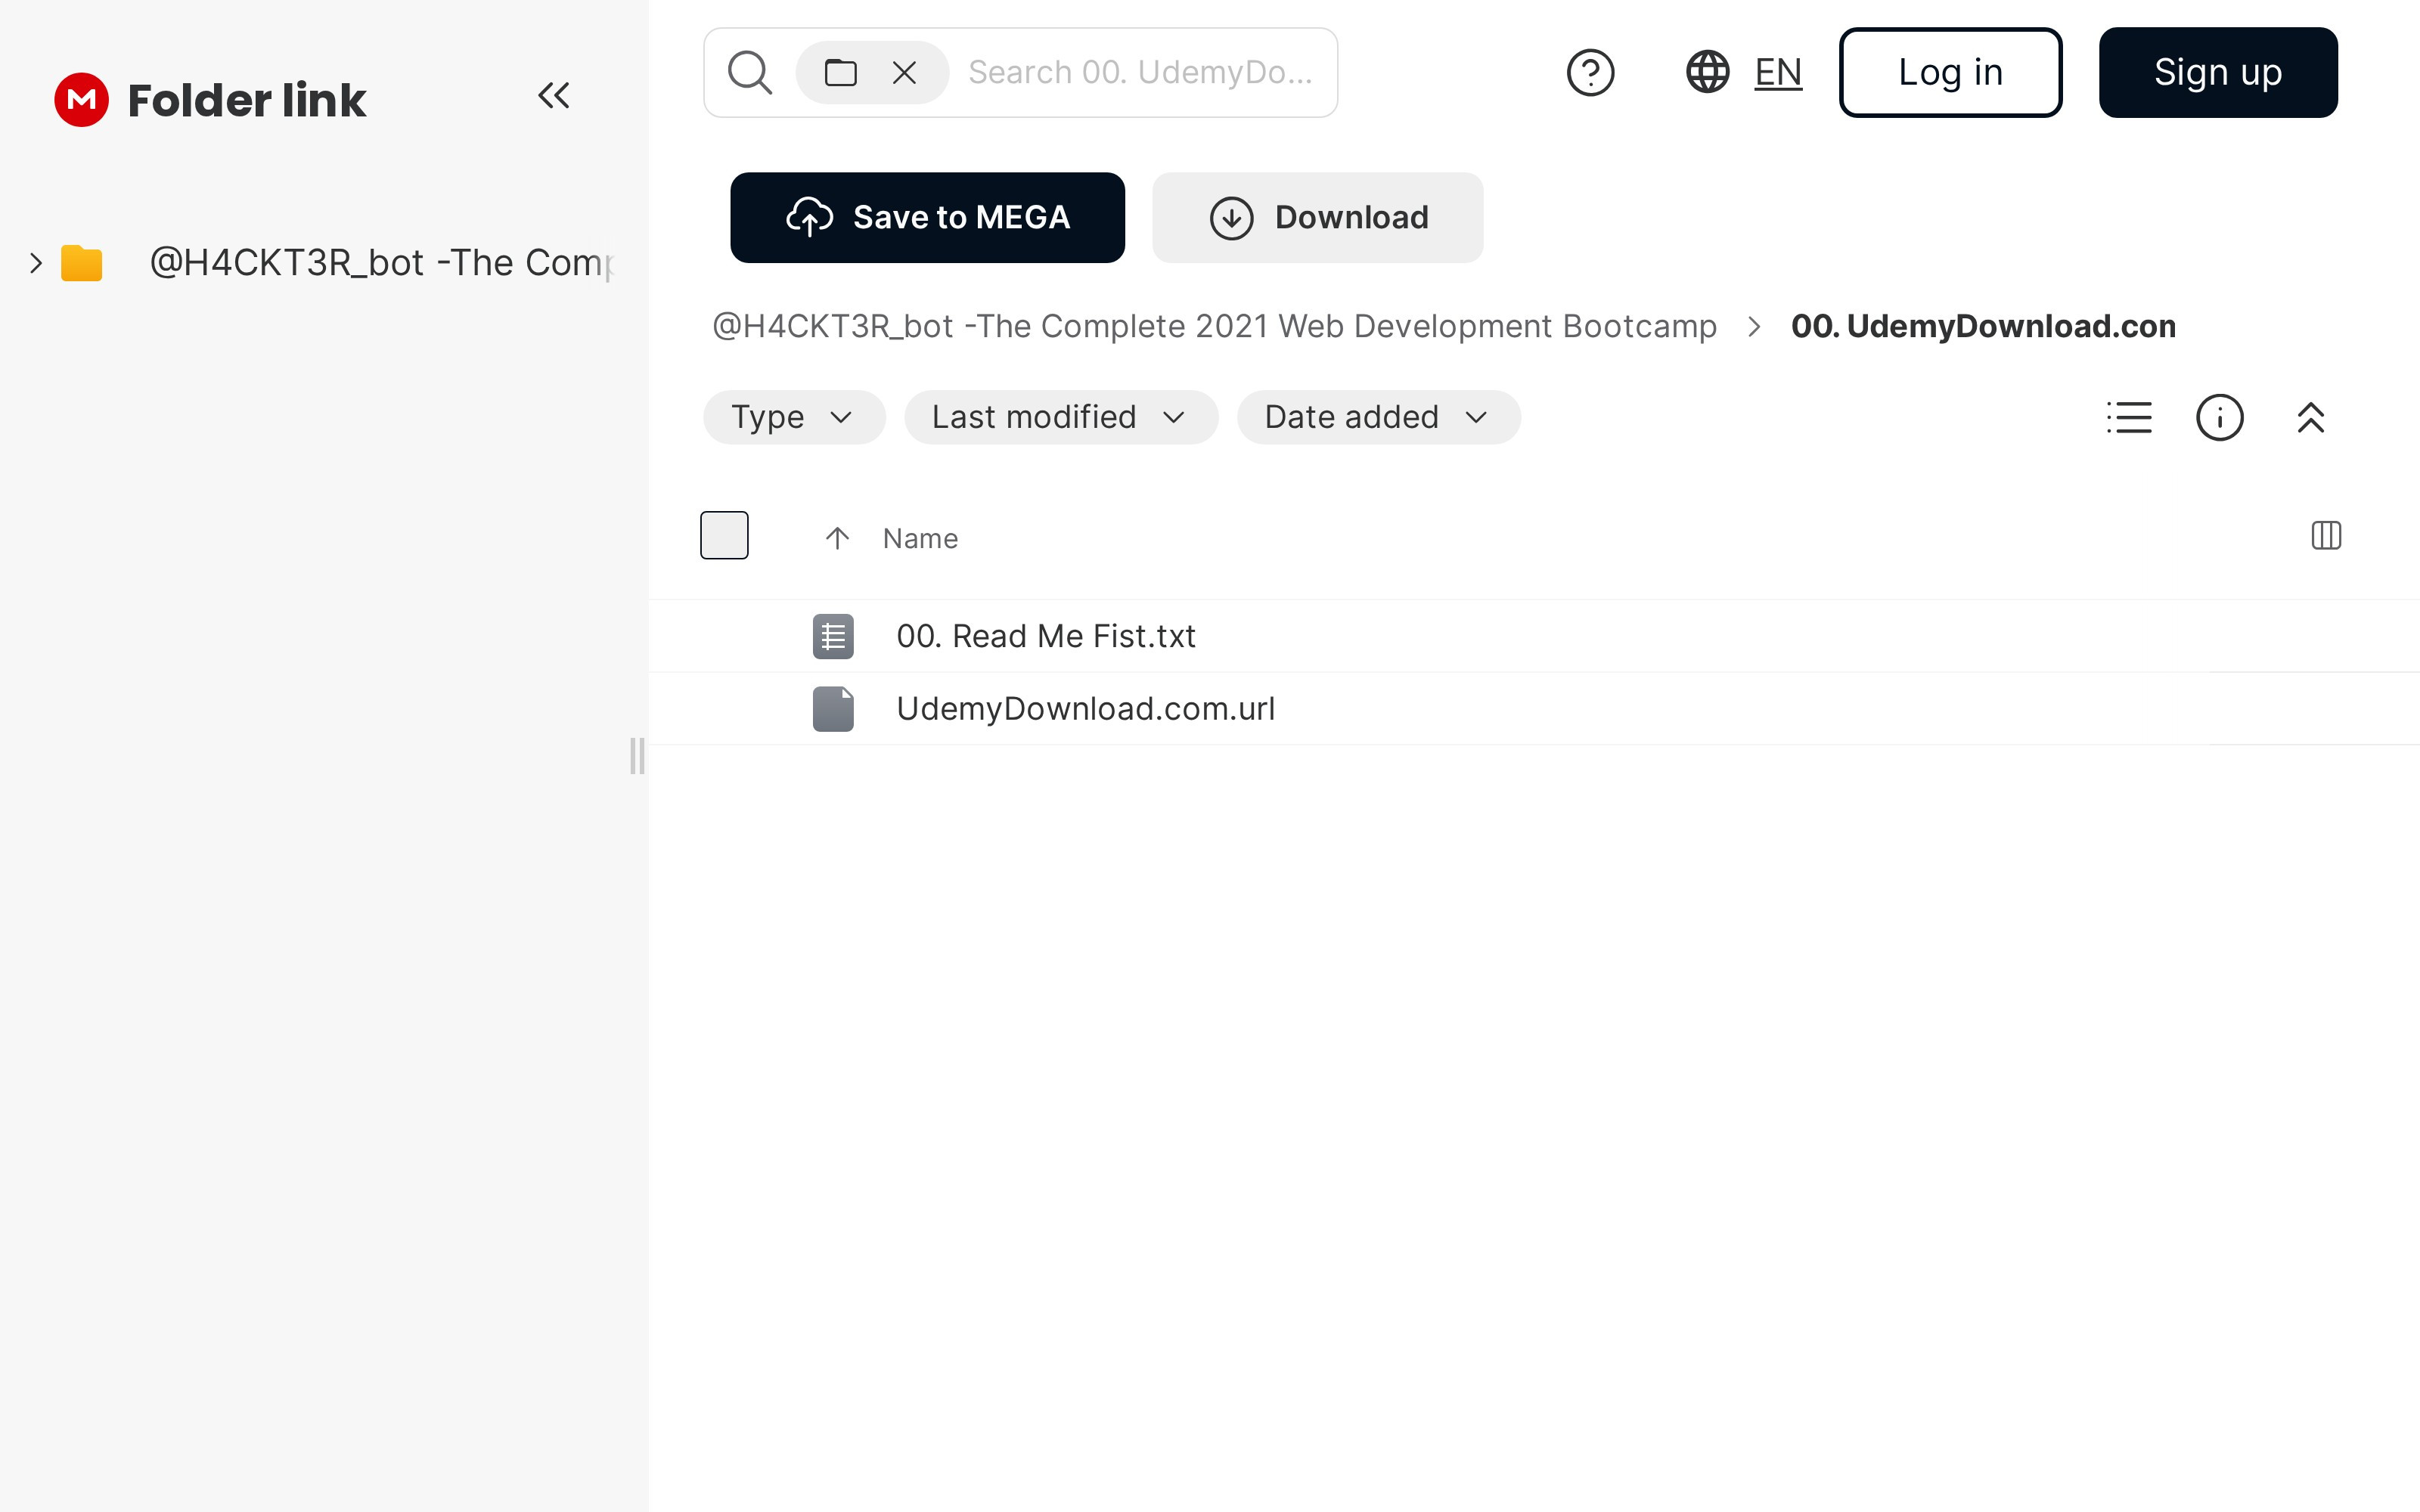Screen dimensions: 2420x1512
Task: Click the yellow folder icon in sidebar
Action: click(x=82, y=263)
